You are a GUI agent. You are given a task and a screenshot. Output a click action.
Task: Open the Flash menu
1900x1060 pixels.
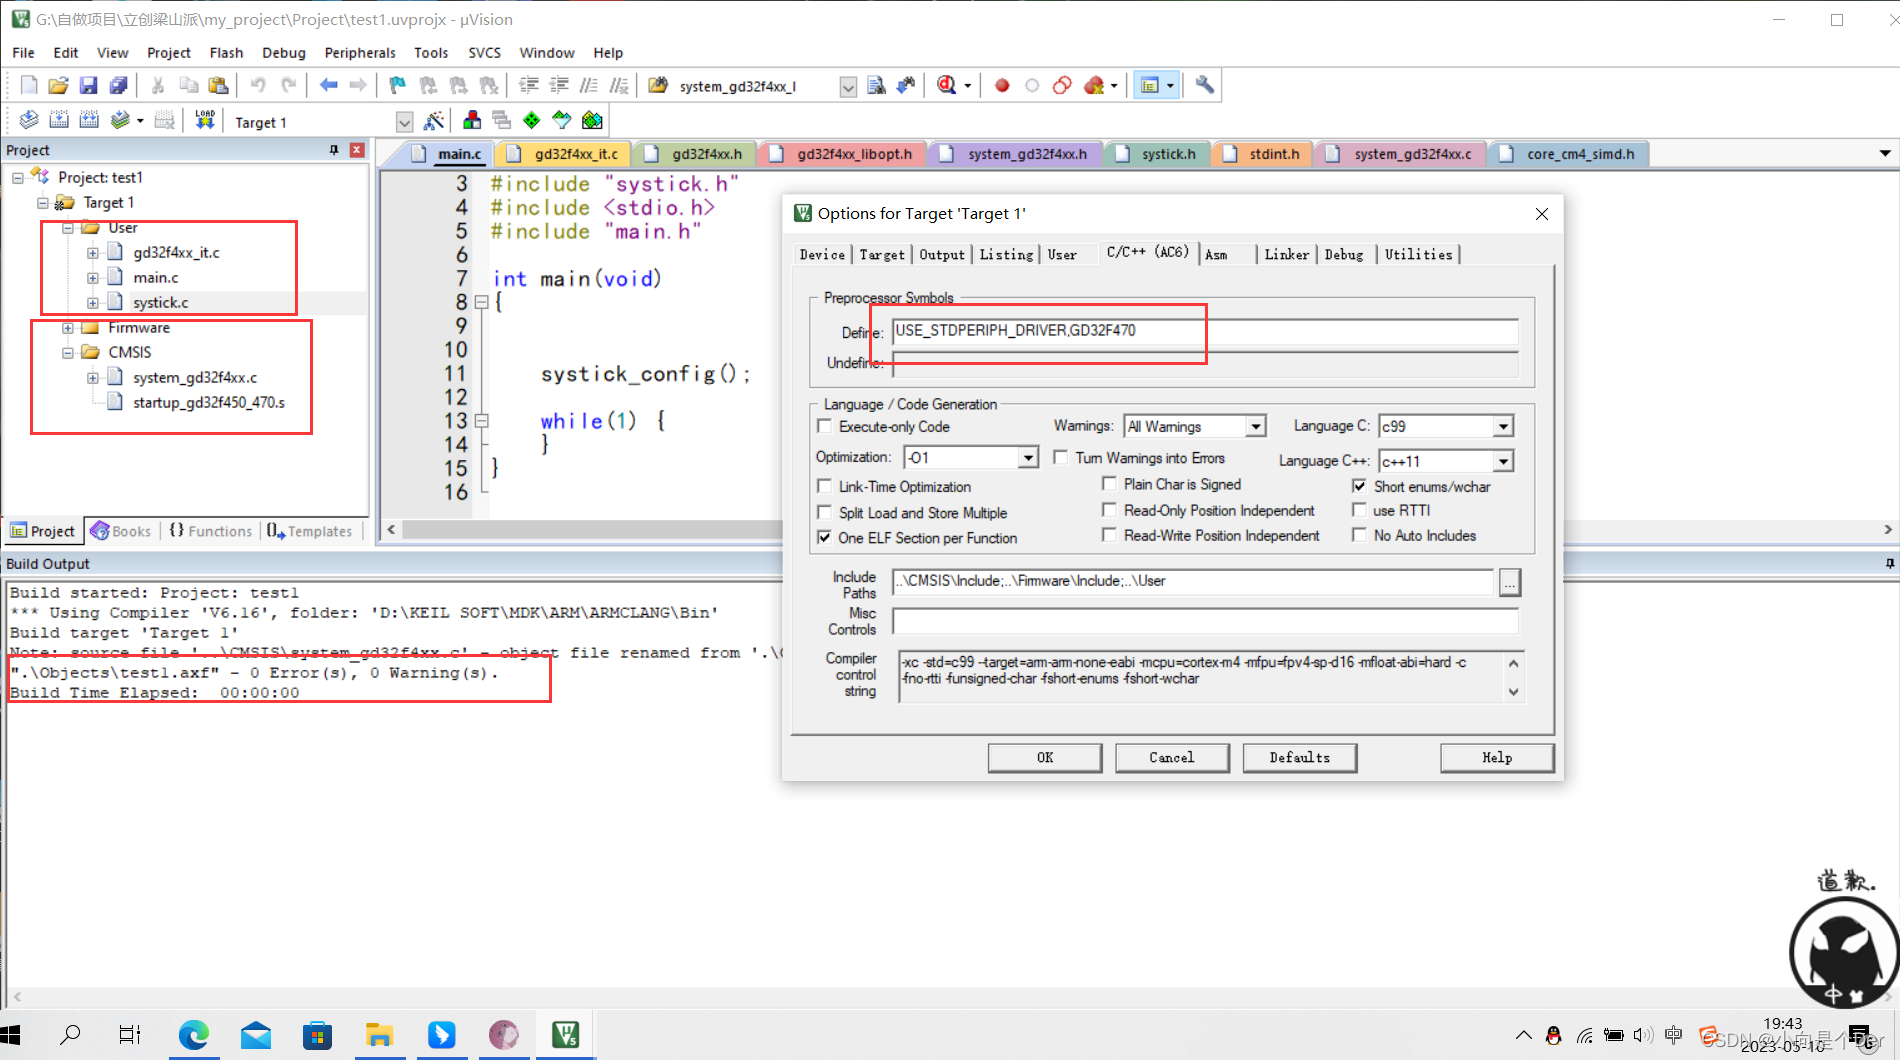click(226, 53)
